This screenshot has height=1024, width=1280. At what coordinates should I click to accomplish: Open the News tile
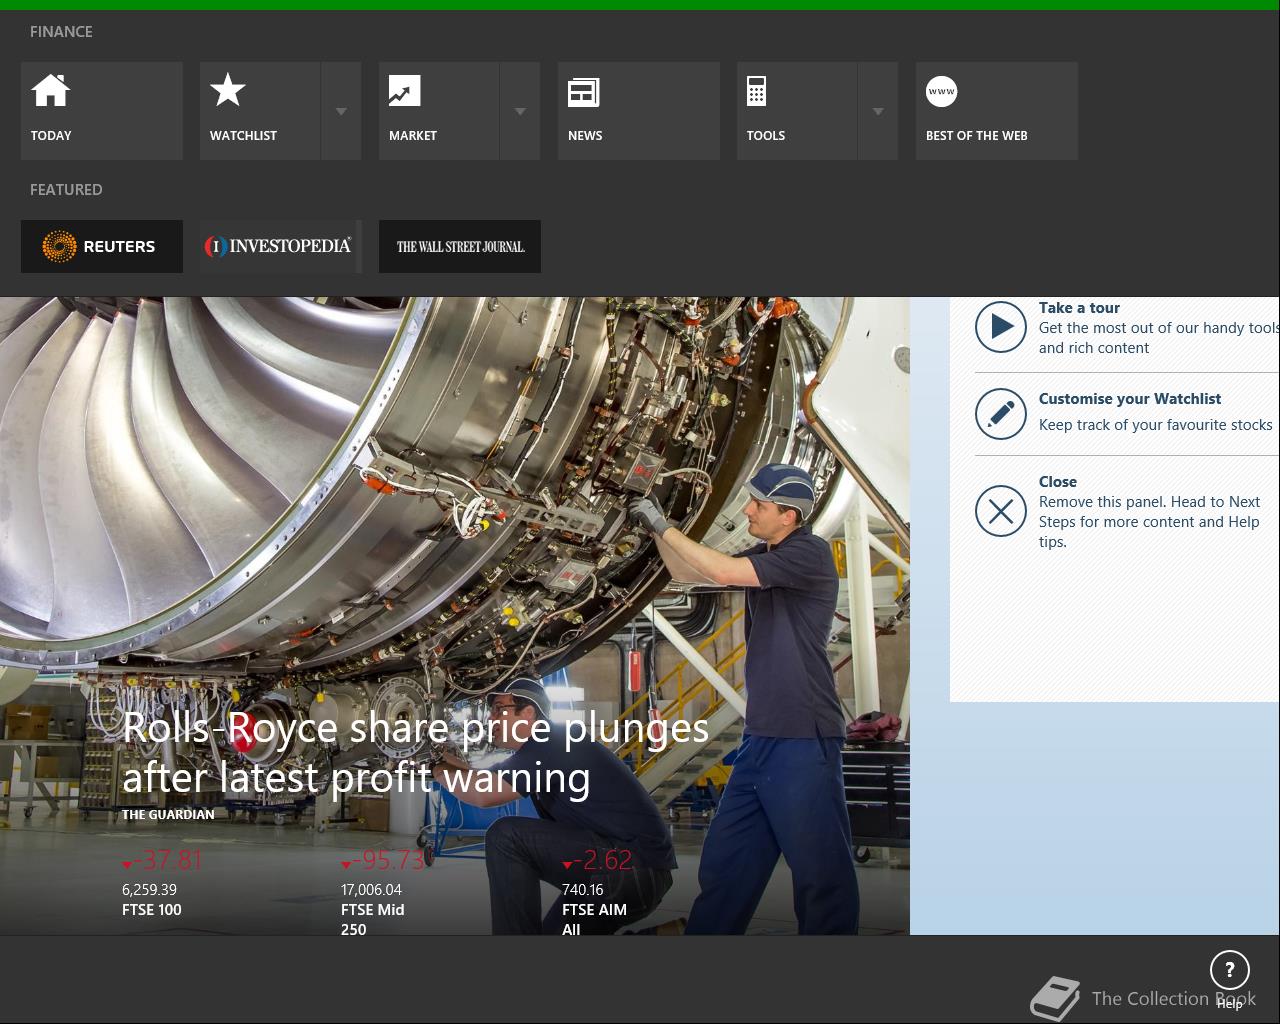(638, 111)
